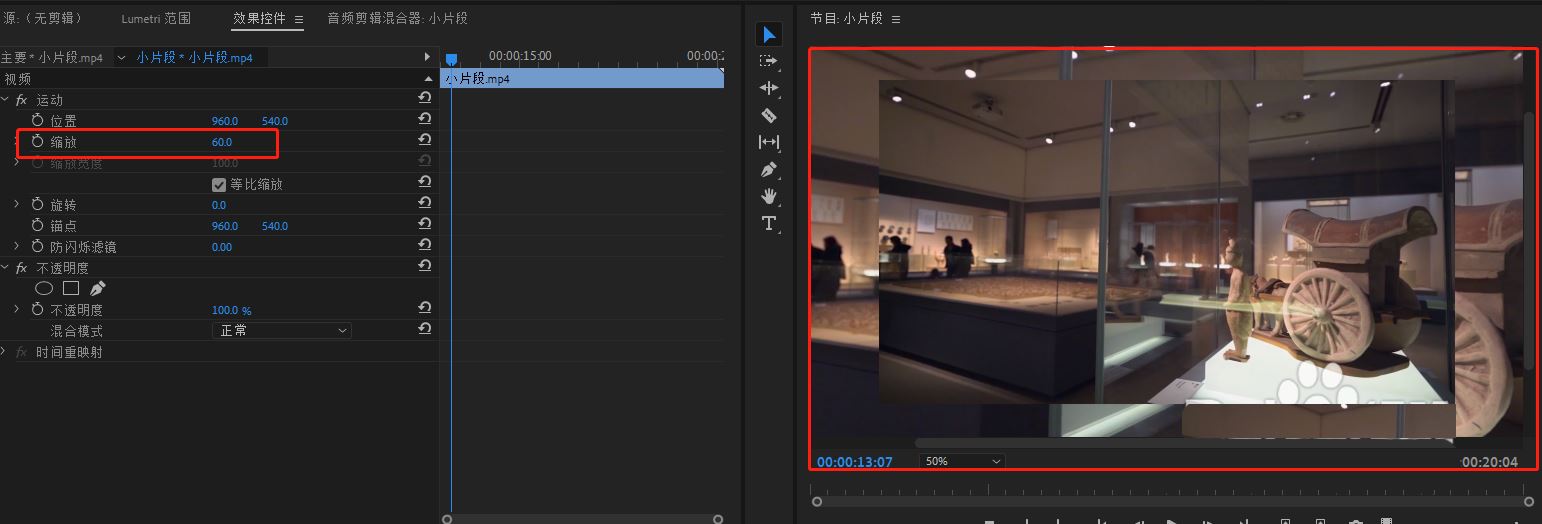Screen dimensions: 1542x524
Task: Toggle animation stopwatch for 不透明度
Action: point(38,309)
